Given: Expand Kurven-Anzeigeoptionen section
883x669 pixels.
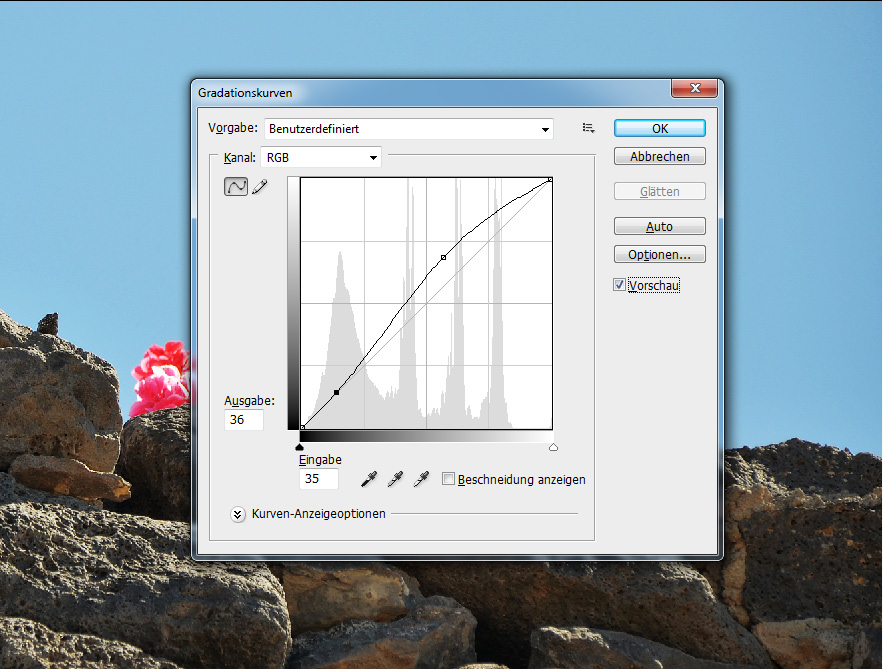Looking at the screenshot, I should (x=238, y=514).
